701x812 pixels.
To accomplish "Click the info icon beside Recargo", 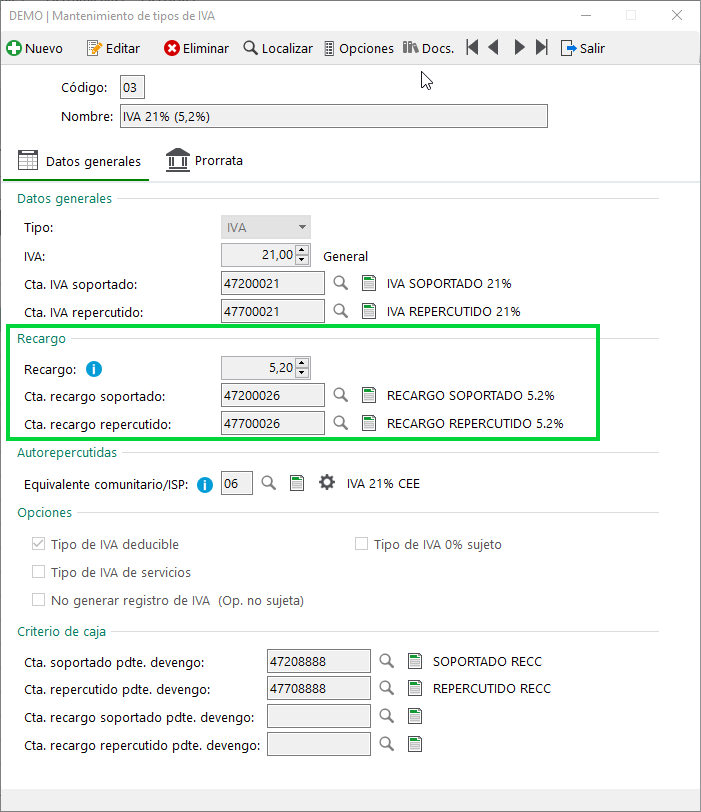I will [94, 369].
